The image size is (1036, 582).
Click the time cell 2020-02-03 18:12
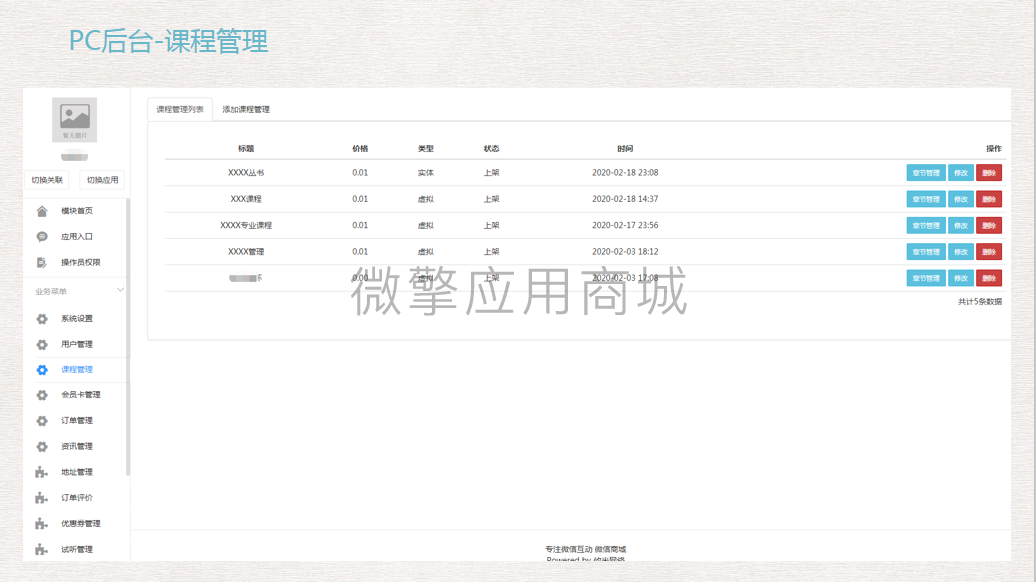(625, 252)
